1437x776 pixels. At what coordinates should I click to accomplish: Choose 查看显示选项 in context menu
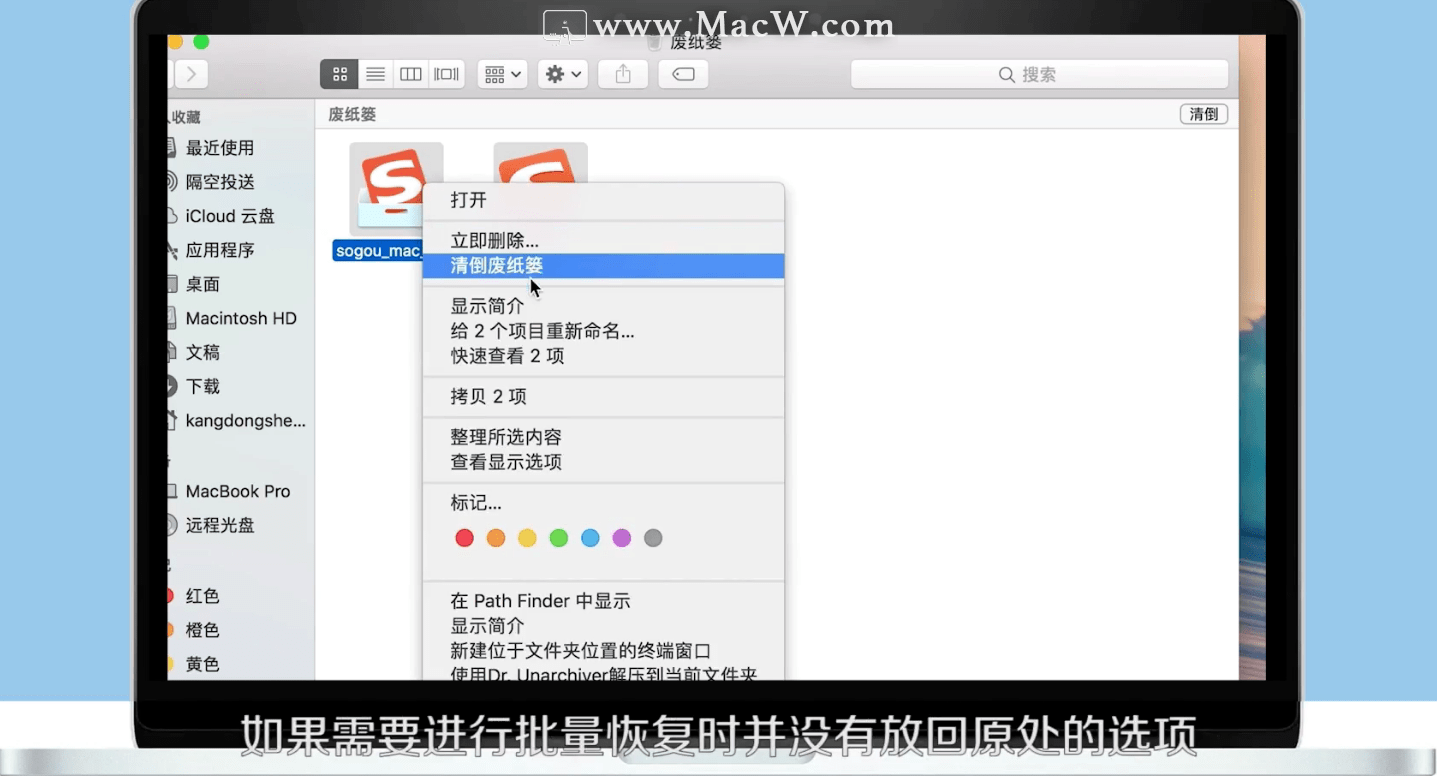point(603,462)
